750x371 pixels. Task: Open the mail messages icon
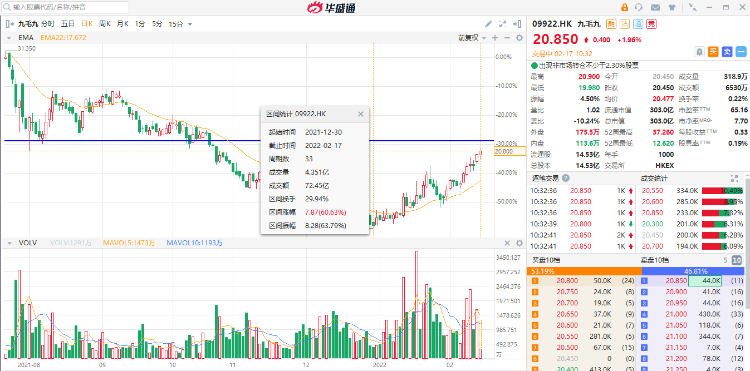(655, 7)
